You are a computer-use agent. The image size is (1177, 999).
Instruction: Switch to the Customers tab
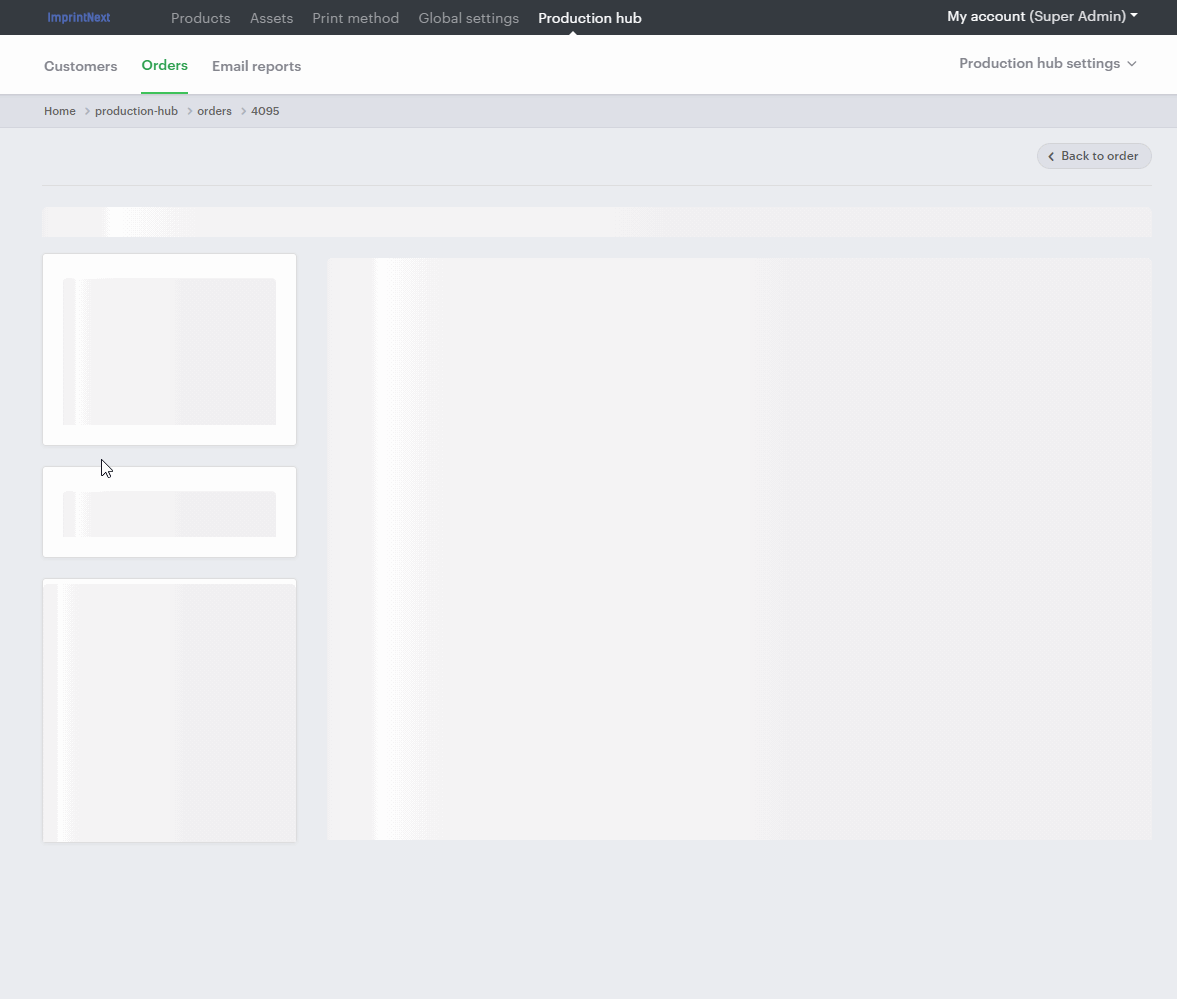point(80,66)
